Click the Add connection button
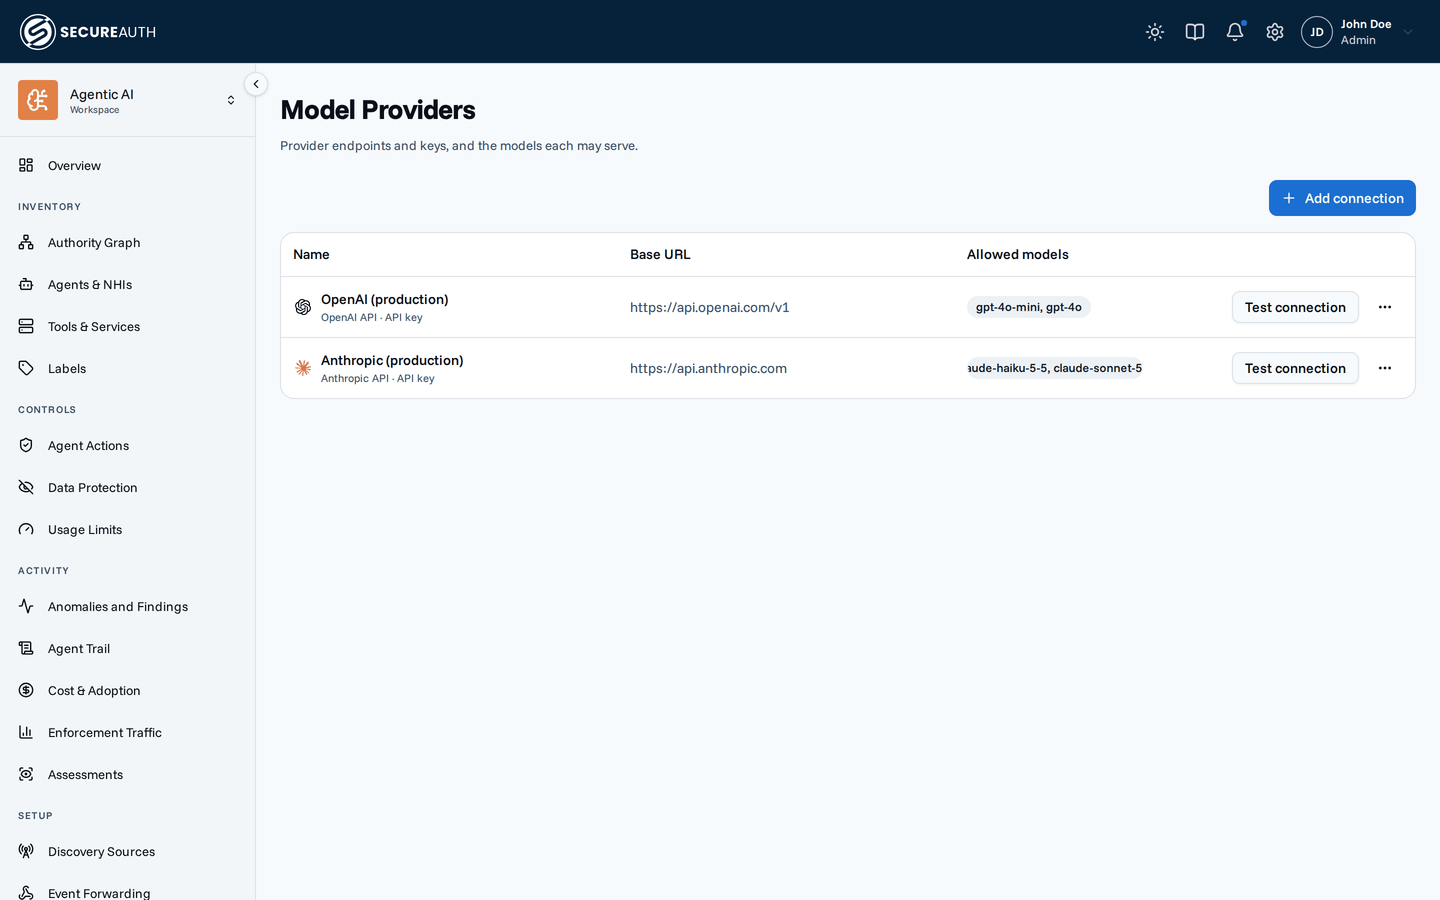Screen dimensions: 1440x900 coord(1342,198)
